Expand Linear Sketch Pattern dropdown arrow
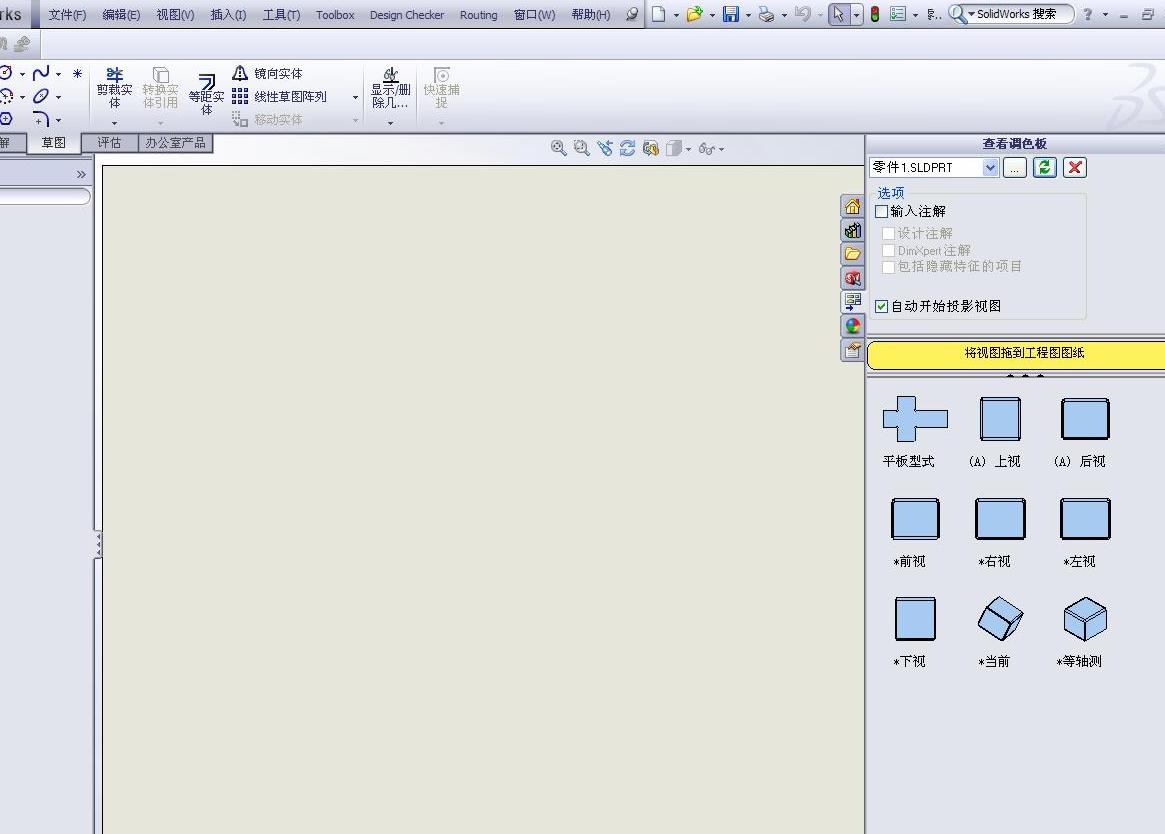The width and height of the screenshot is (1165, 834). pos(355,97)
